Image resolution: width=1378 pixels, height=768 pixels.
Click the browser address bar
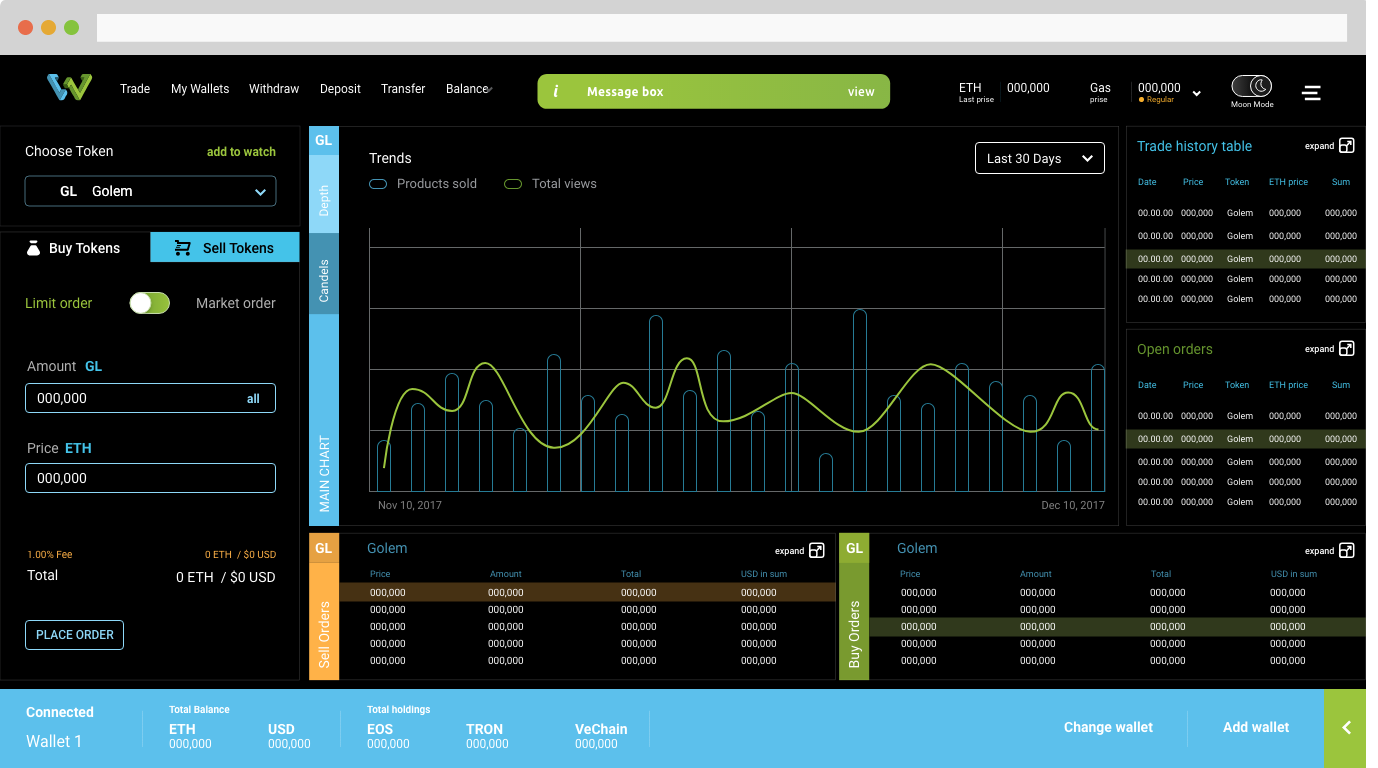[x=722, y=28]
